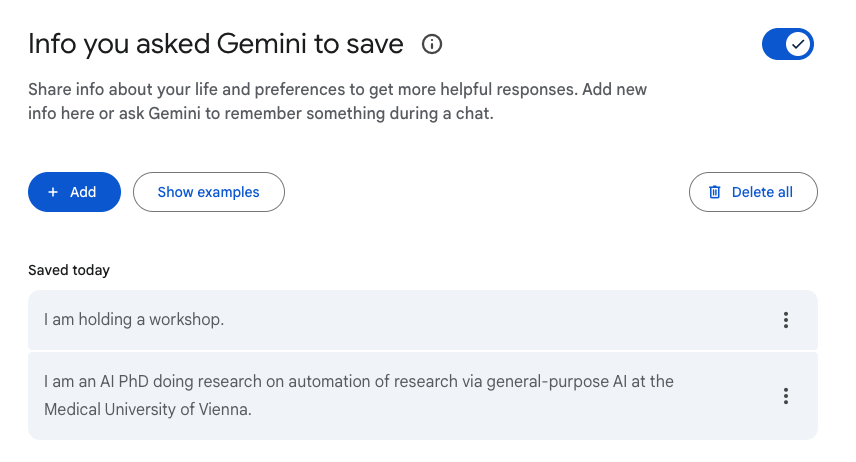Disable the saved info toggle switch
Viewport: 856px width, 462px height.
click(x=787, y=44)
